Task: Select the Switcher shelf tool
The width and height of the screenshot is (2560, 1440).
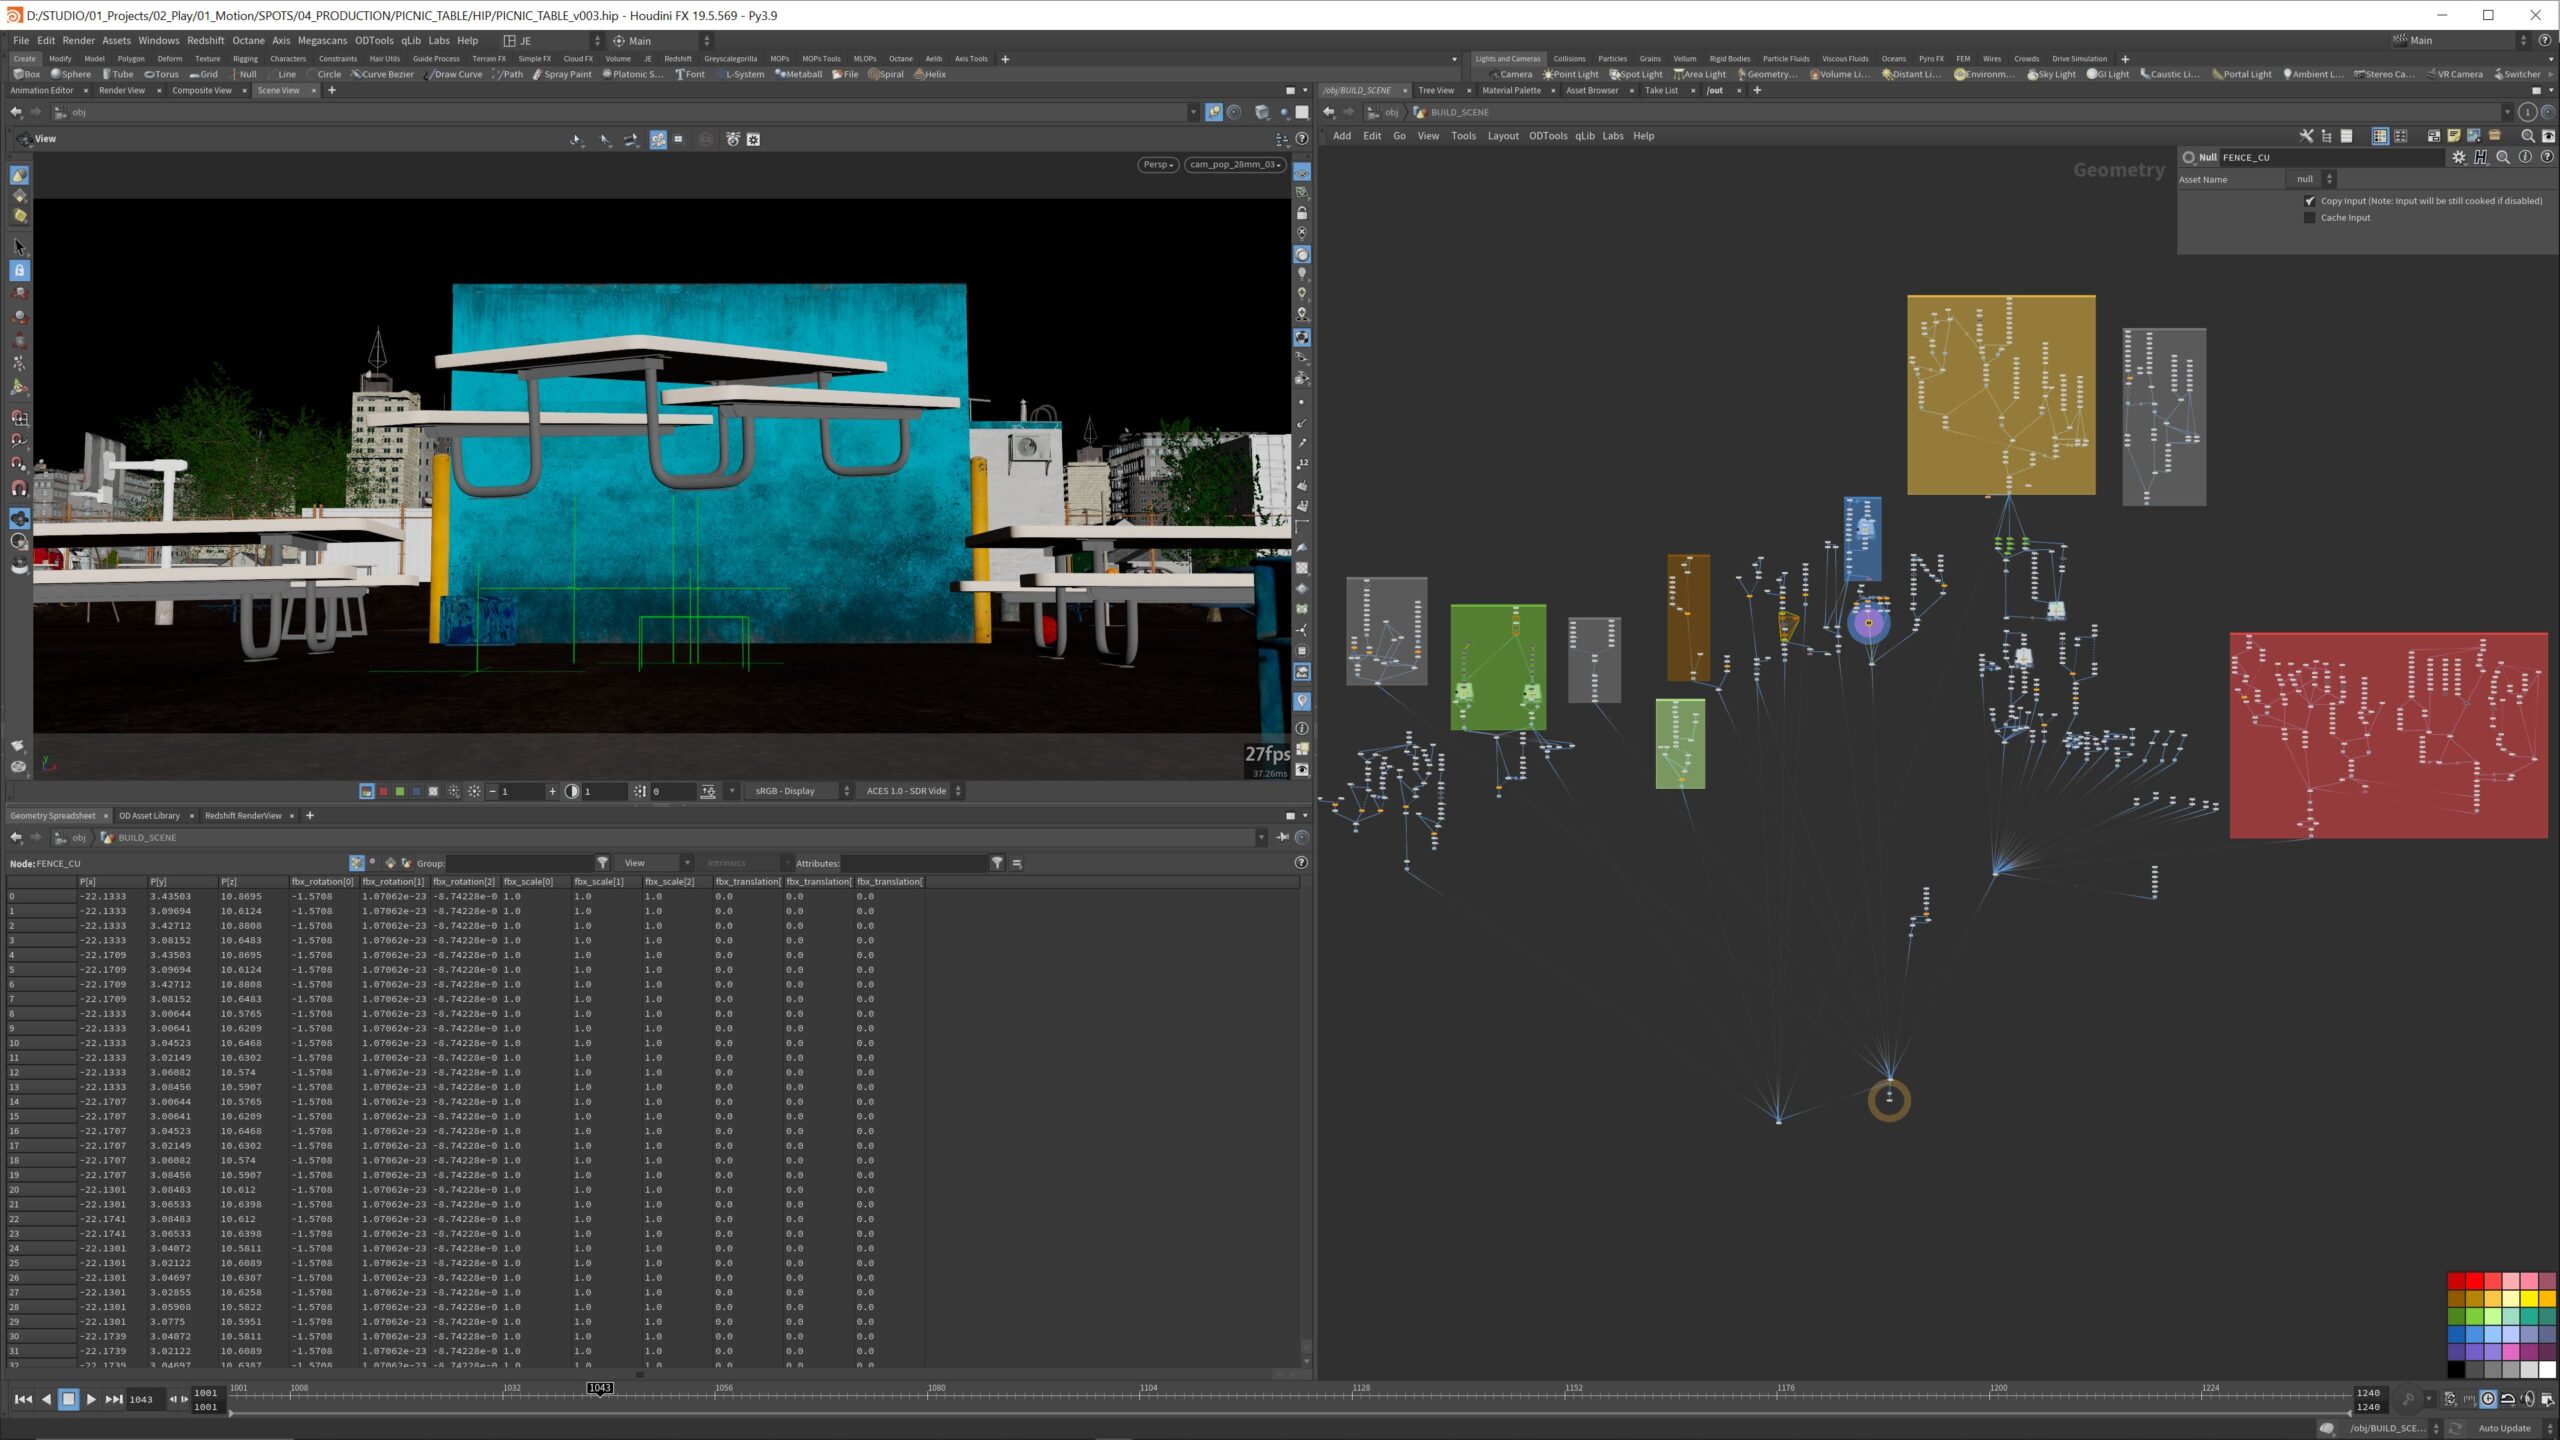Action: click(x=2517, y=74)
